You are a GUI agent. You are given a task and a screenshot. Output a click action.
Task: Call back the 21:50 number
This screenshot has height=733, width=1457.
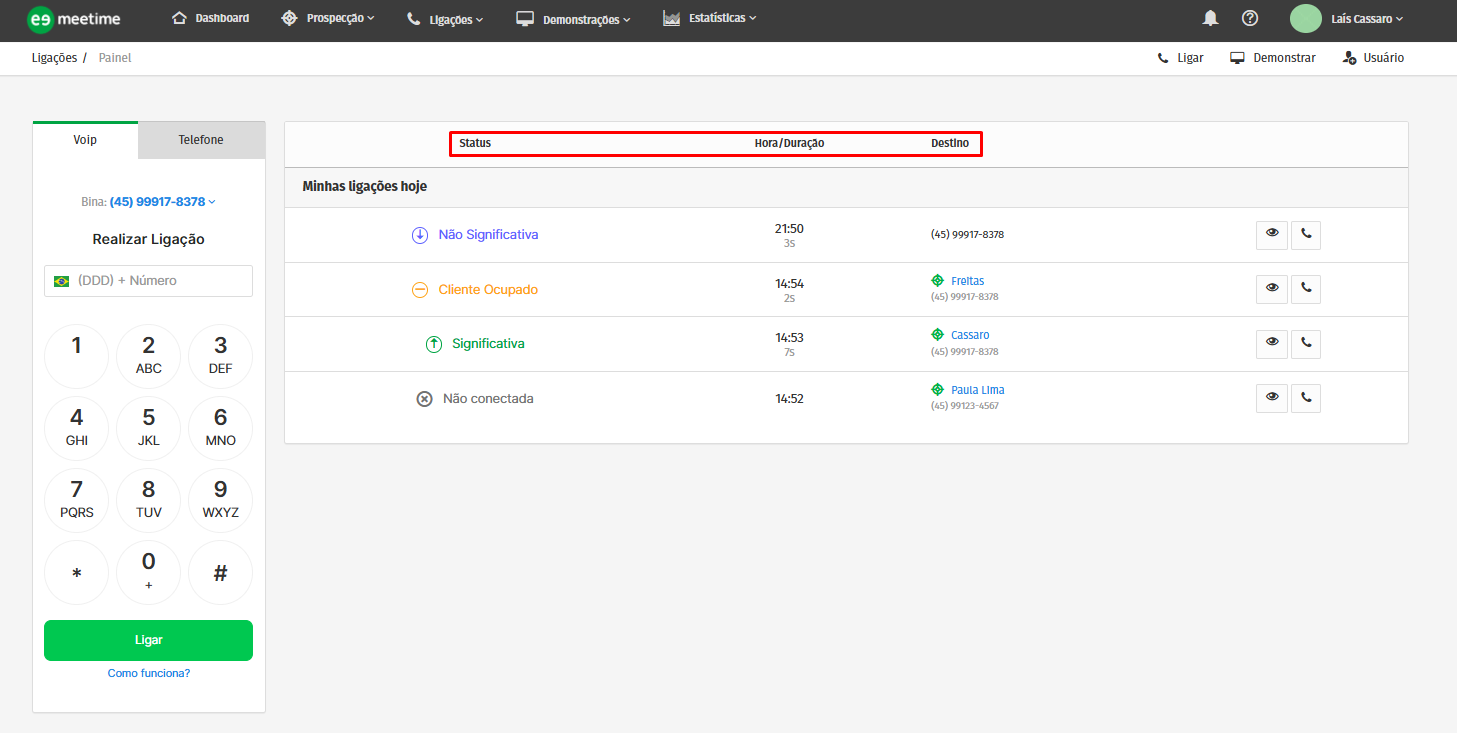pos(1306,235)
